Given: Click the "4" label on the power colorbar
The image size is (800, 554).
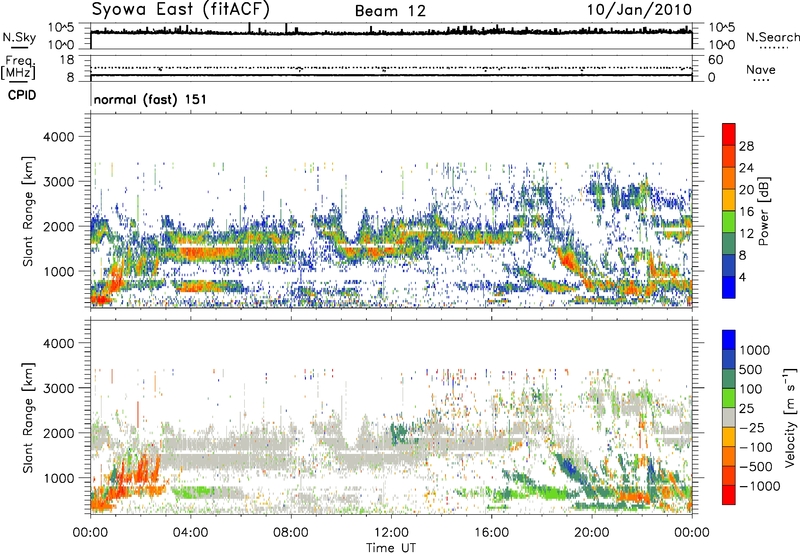Looking at the screenshot, I should [742, 278].
